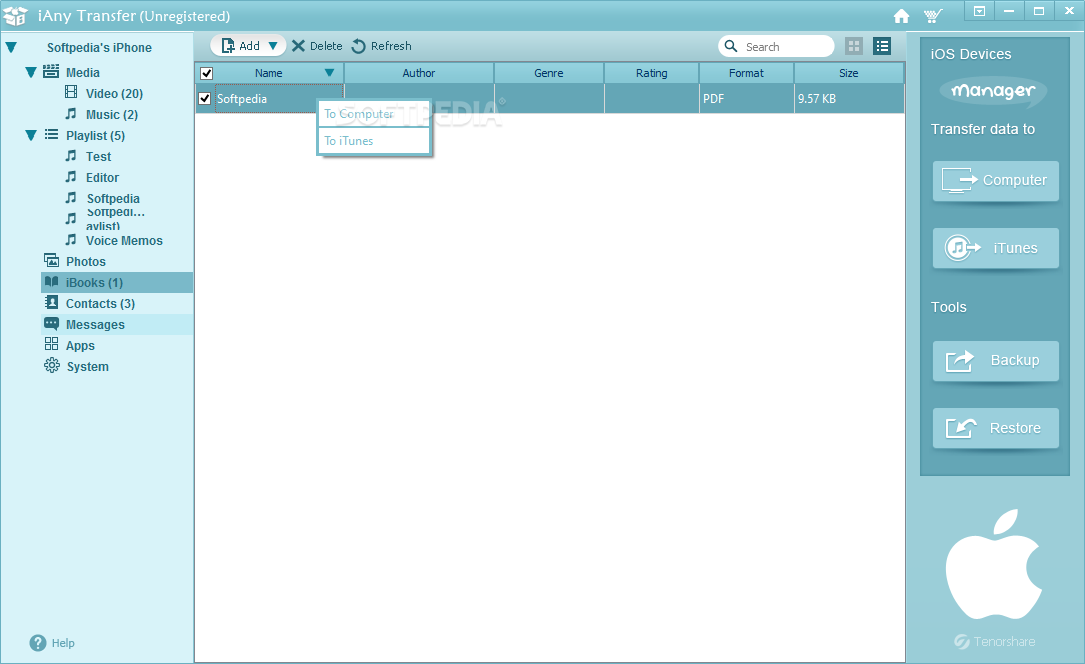
Task: Sort by the Format column header
Action: pyautogui.click(x=746, y=73)
